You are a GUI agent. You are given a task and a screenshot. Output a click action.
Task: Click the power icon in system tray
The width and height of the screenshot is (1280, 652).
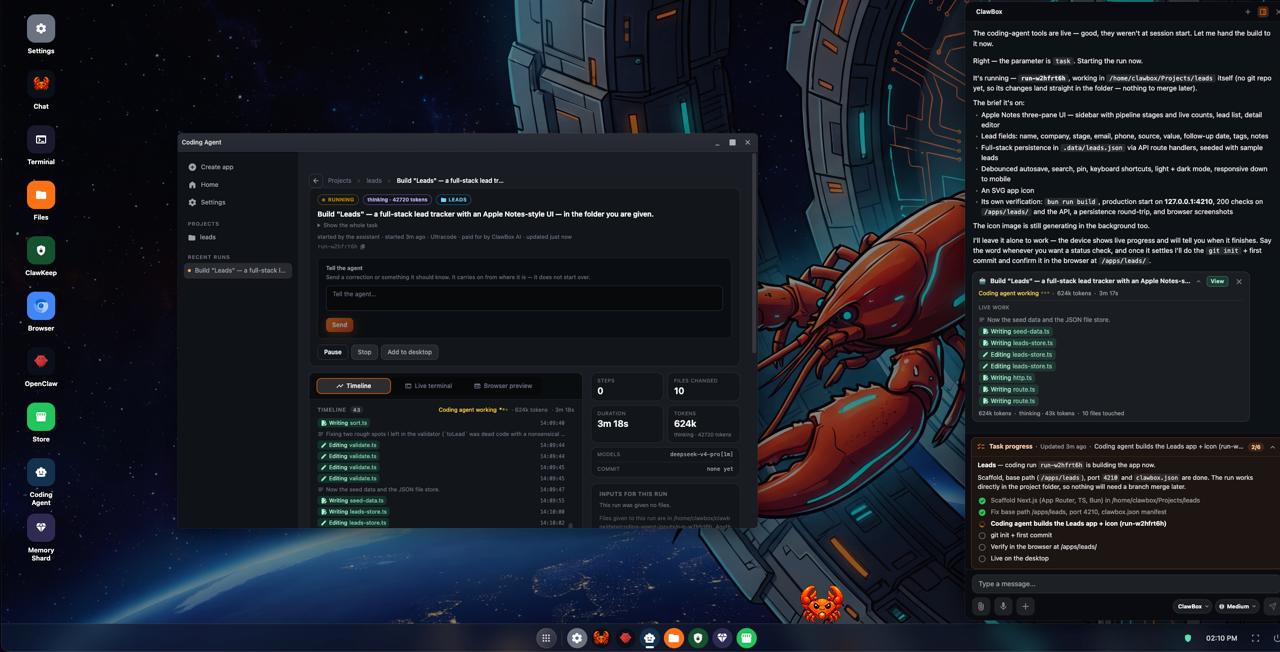pos(1276,638)
